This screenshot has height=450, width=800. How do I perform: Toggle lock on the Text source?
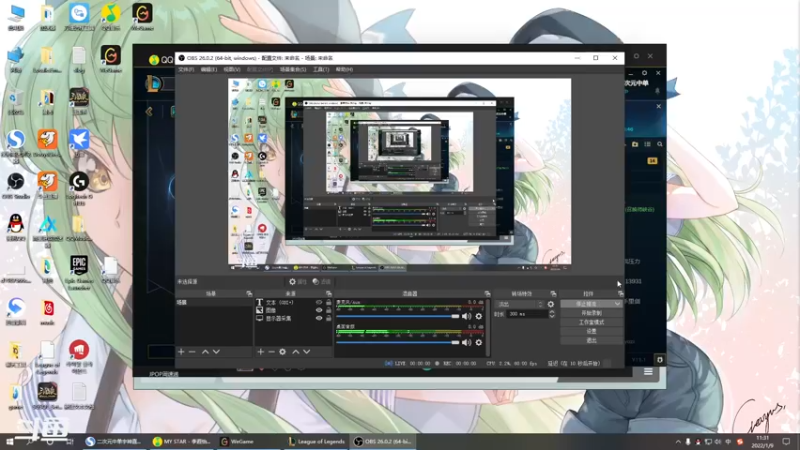tap(329, 303)
